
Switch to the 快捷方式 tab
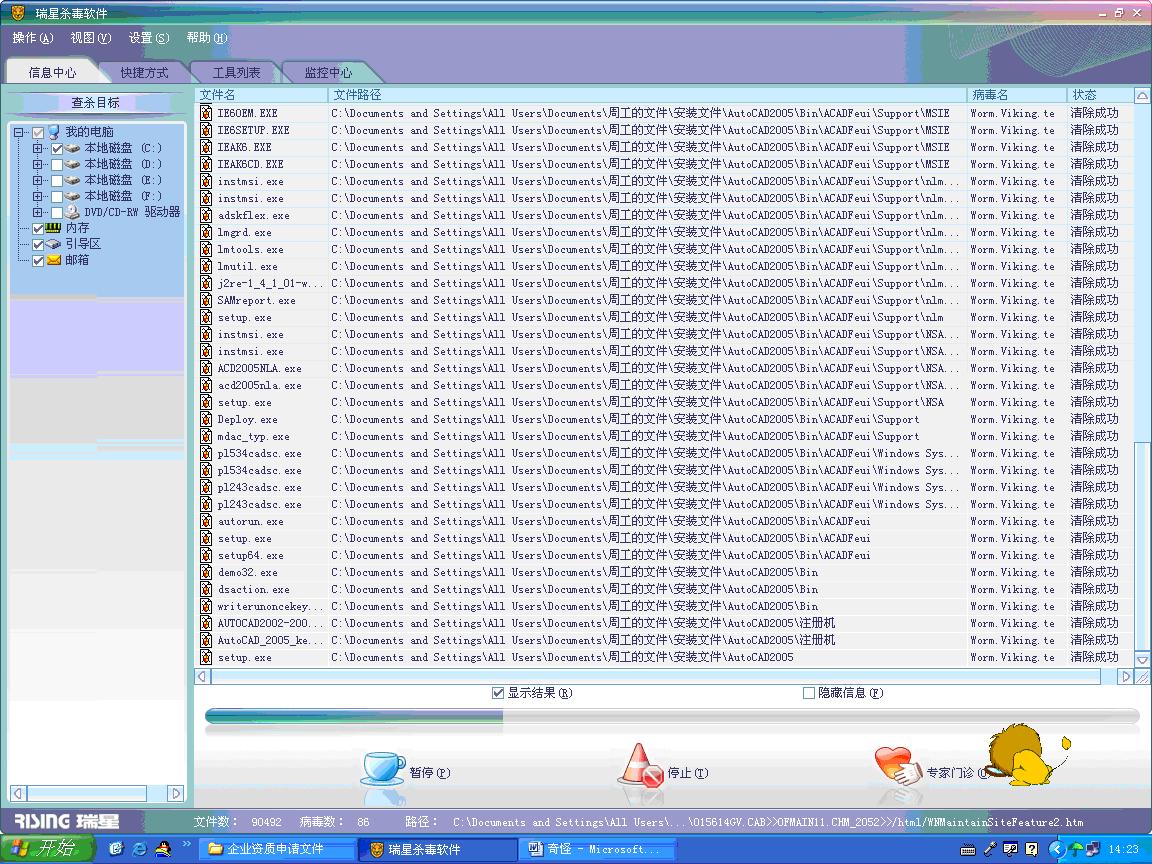pyautogui.click(x=144, y=73)
